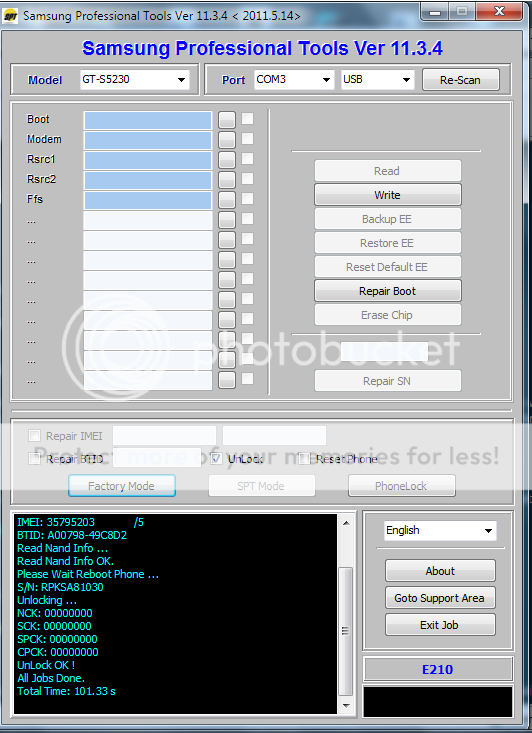Click the E210 status label
This screenshot has height=733, width=532.
(x=438, y=669)
